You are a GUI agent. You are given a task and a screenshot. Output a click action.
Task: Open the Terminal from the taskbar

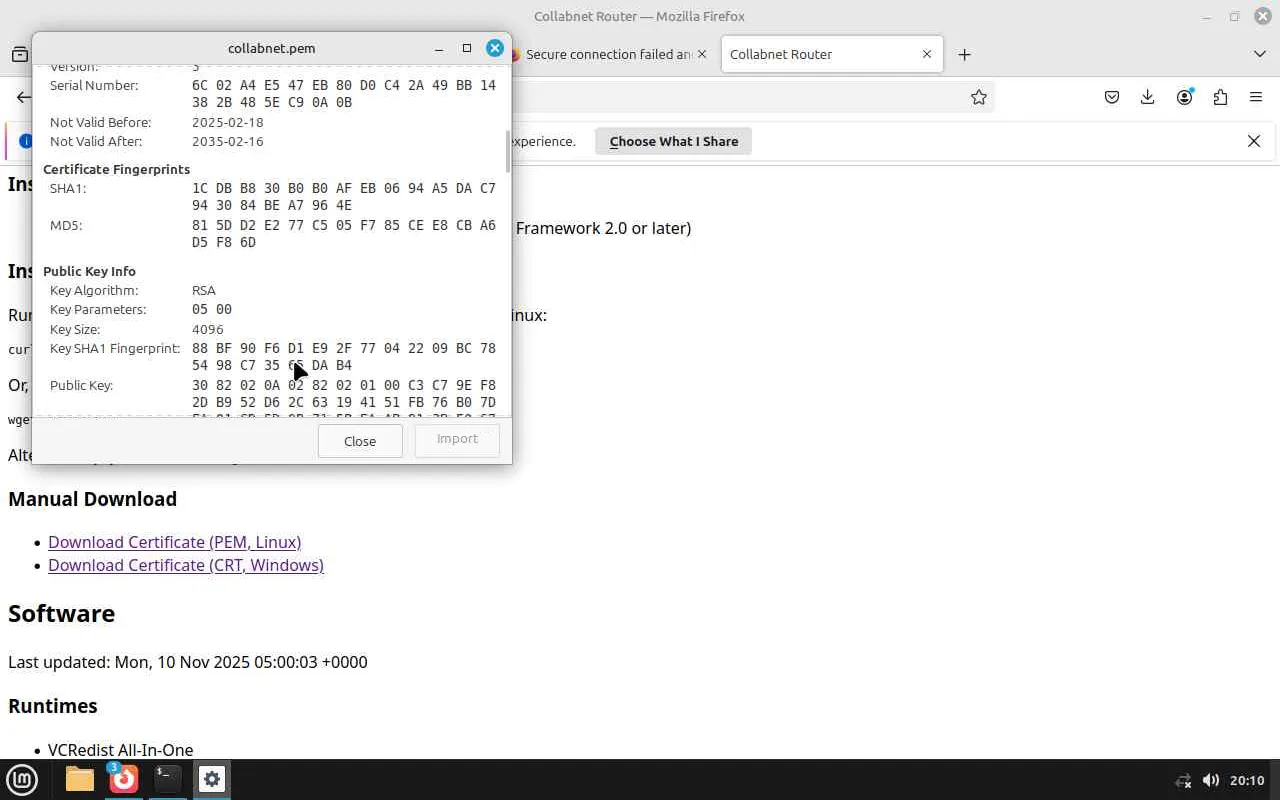(167, 779)
